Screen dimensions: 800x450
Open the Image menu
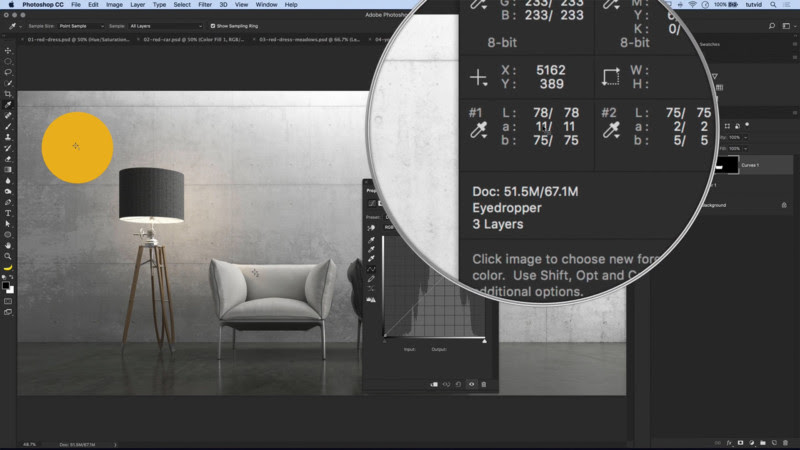(114, 5)
